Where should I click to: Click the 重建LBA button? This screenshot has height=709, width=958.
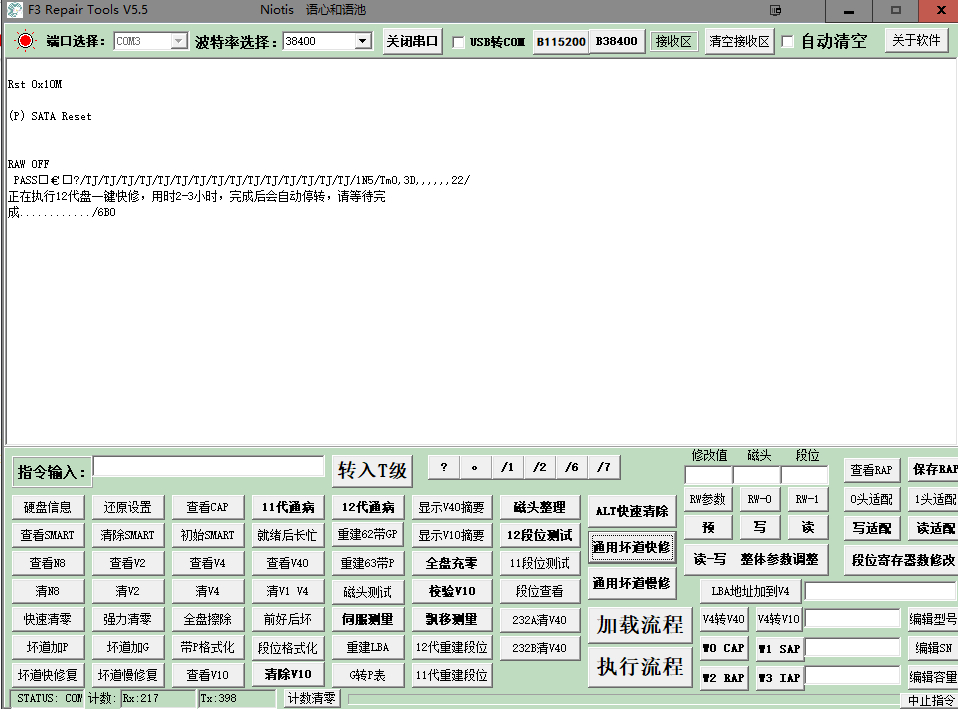pyautogui.click(x=368, y=648)
